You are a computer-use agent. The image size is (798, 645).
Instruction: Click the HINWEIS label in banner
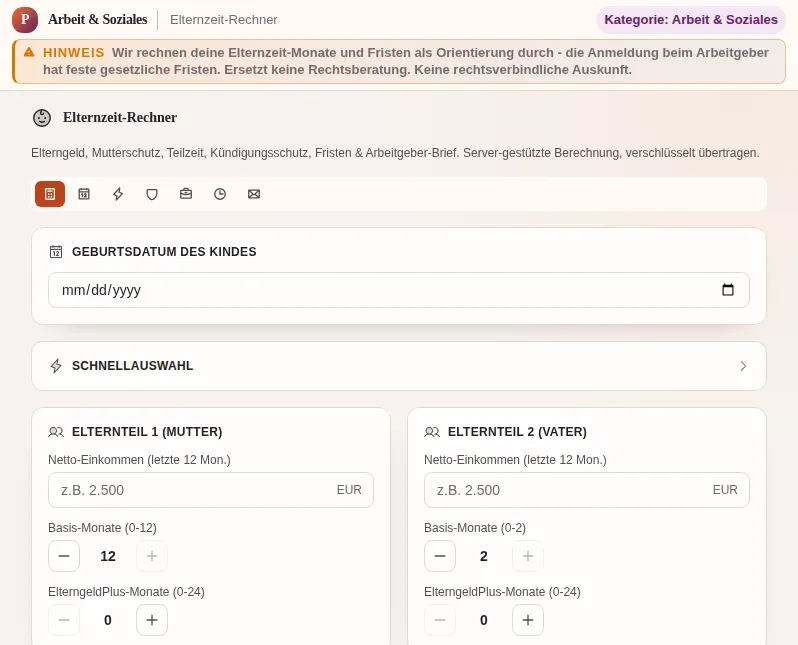point(73,52)
